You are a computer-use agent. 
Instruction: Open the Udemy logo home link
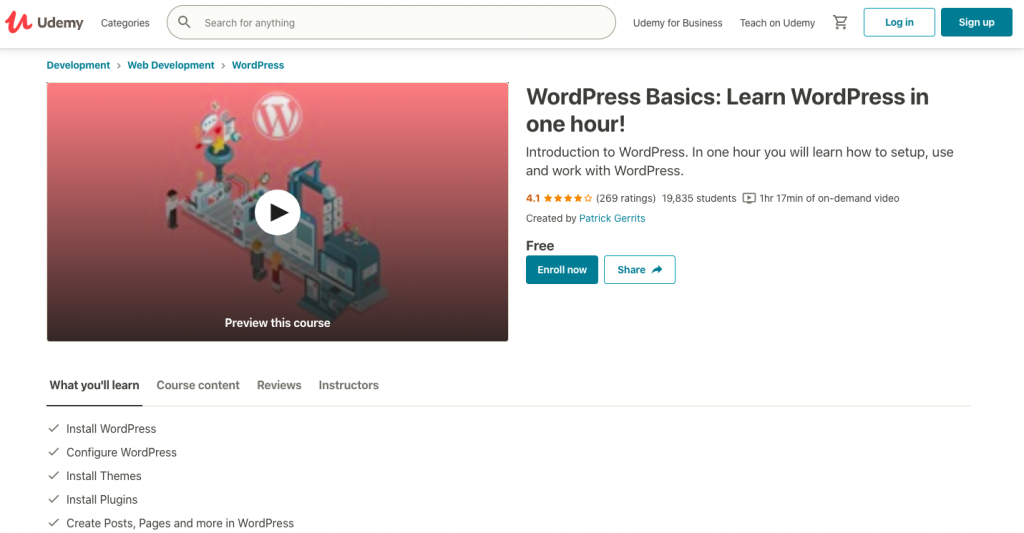pos(44,22)
